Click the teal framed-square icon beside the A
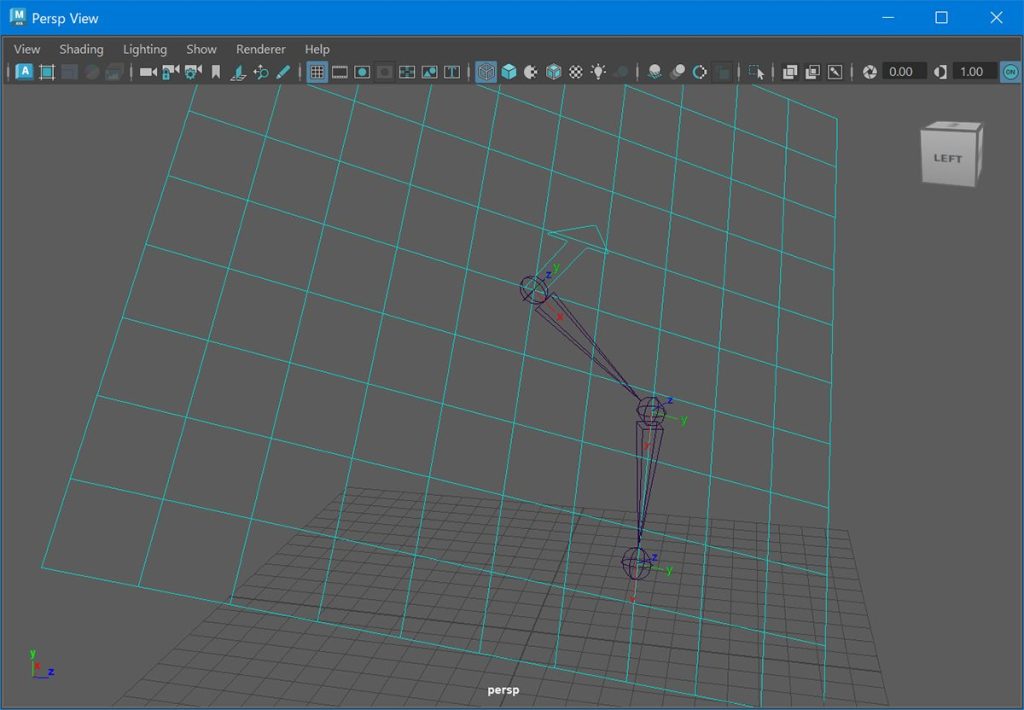This screenshot has height=710, width=1024. [x=47, y=72]
